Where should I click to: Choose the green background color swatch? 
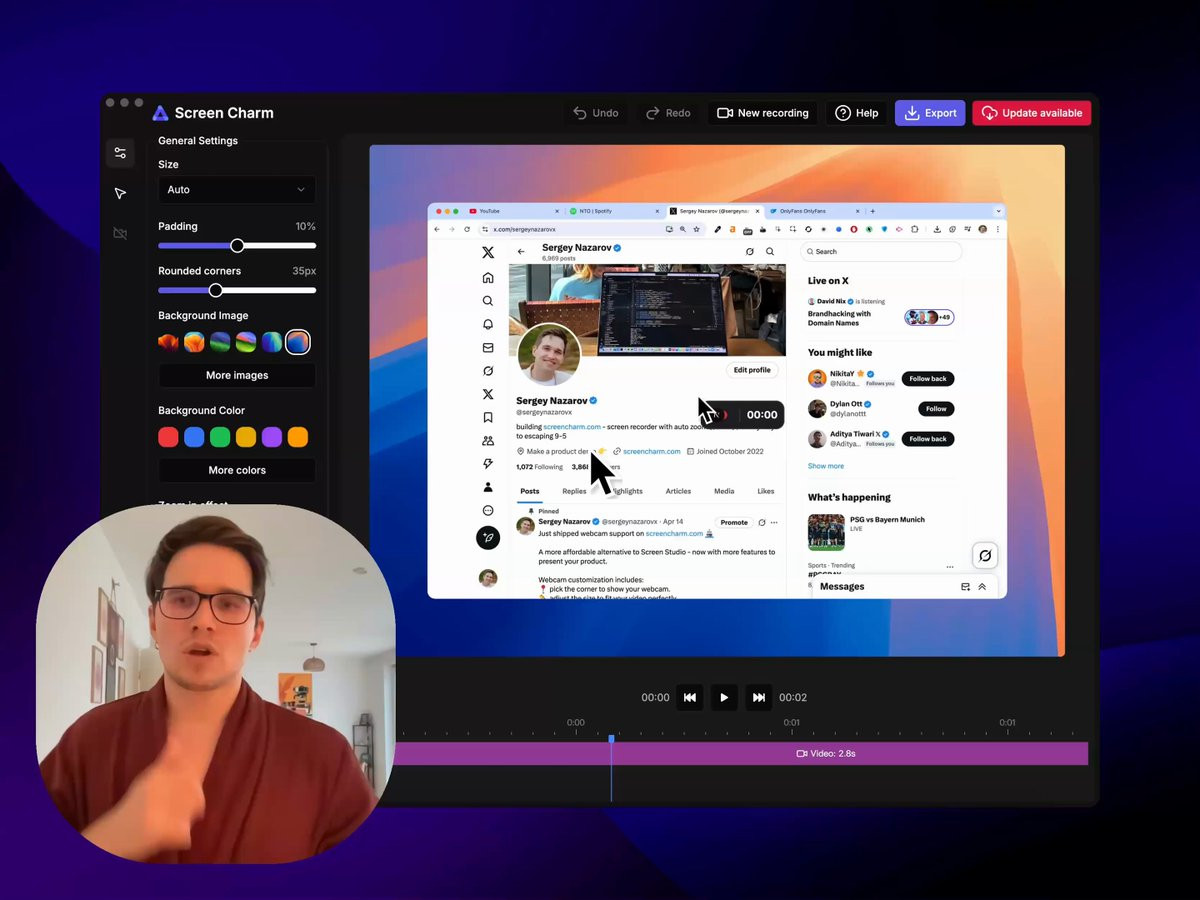click(220, 437)
